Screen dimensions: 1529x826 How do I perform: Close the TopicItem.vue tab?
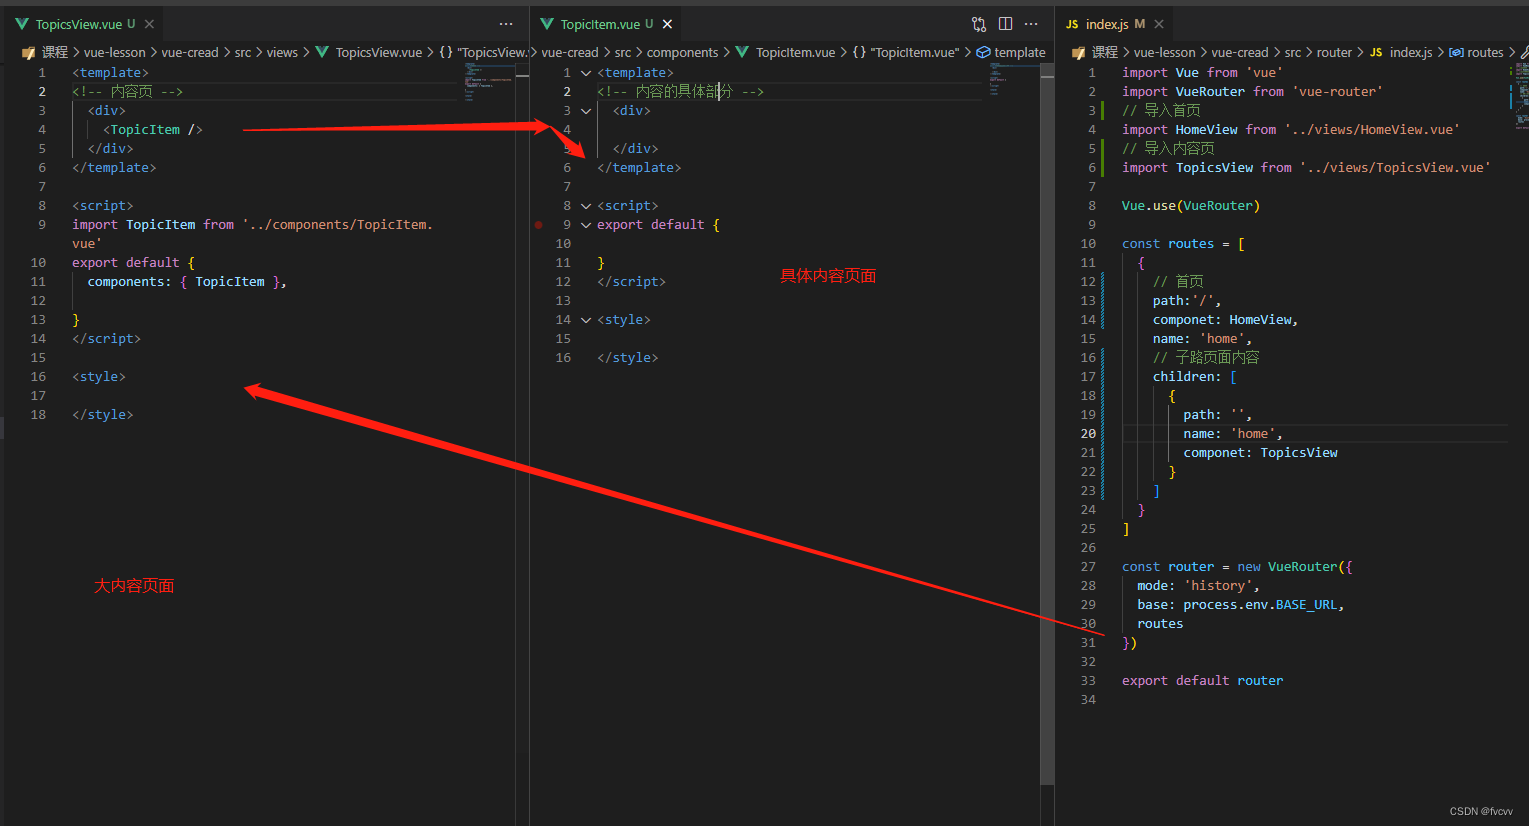click(667, 24)
